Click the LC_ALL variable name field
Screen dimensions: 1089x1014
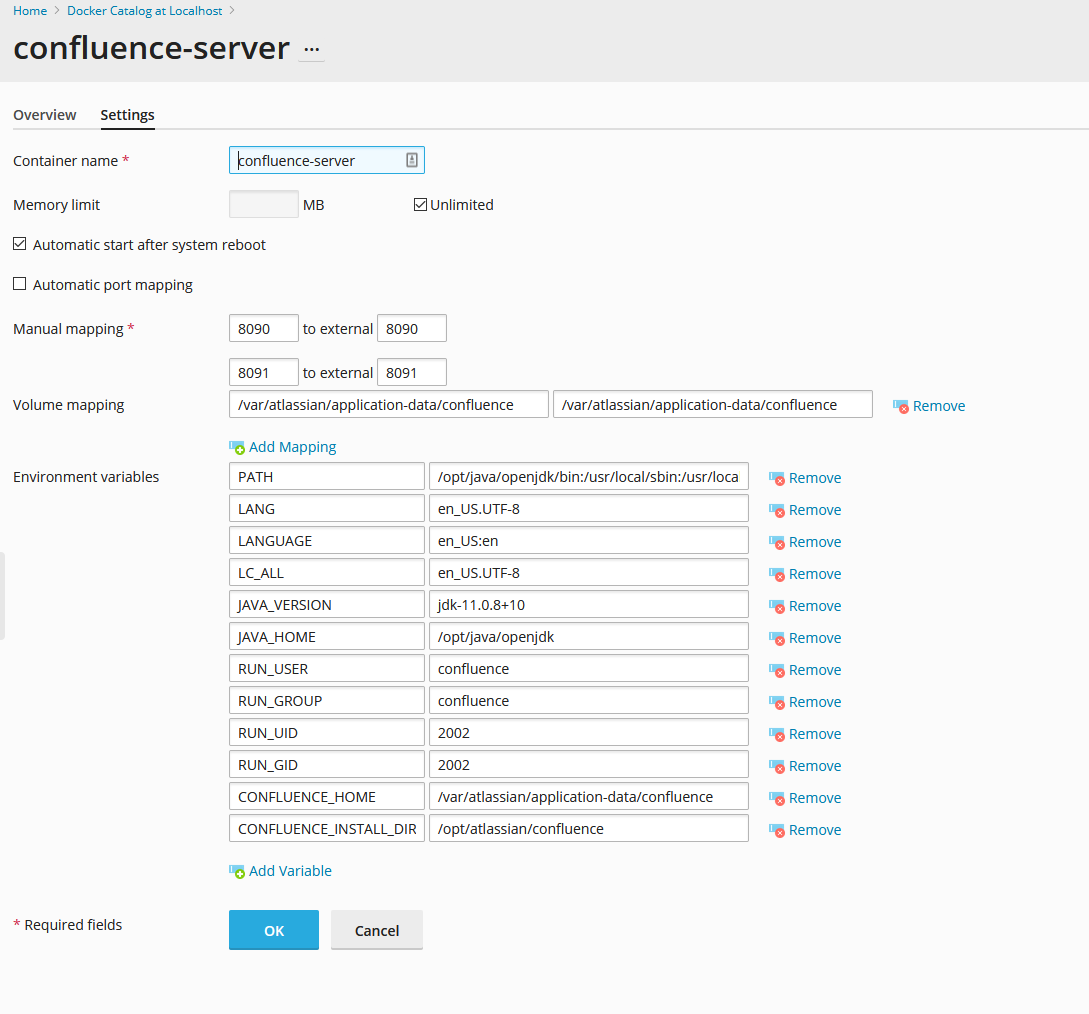tap(326, 572)
